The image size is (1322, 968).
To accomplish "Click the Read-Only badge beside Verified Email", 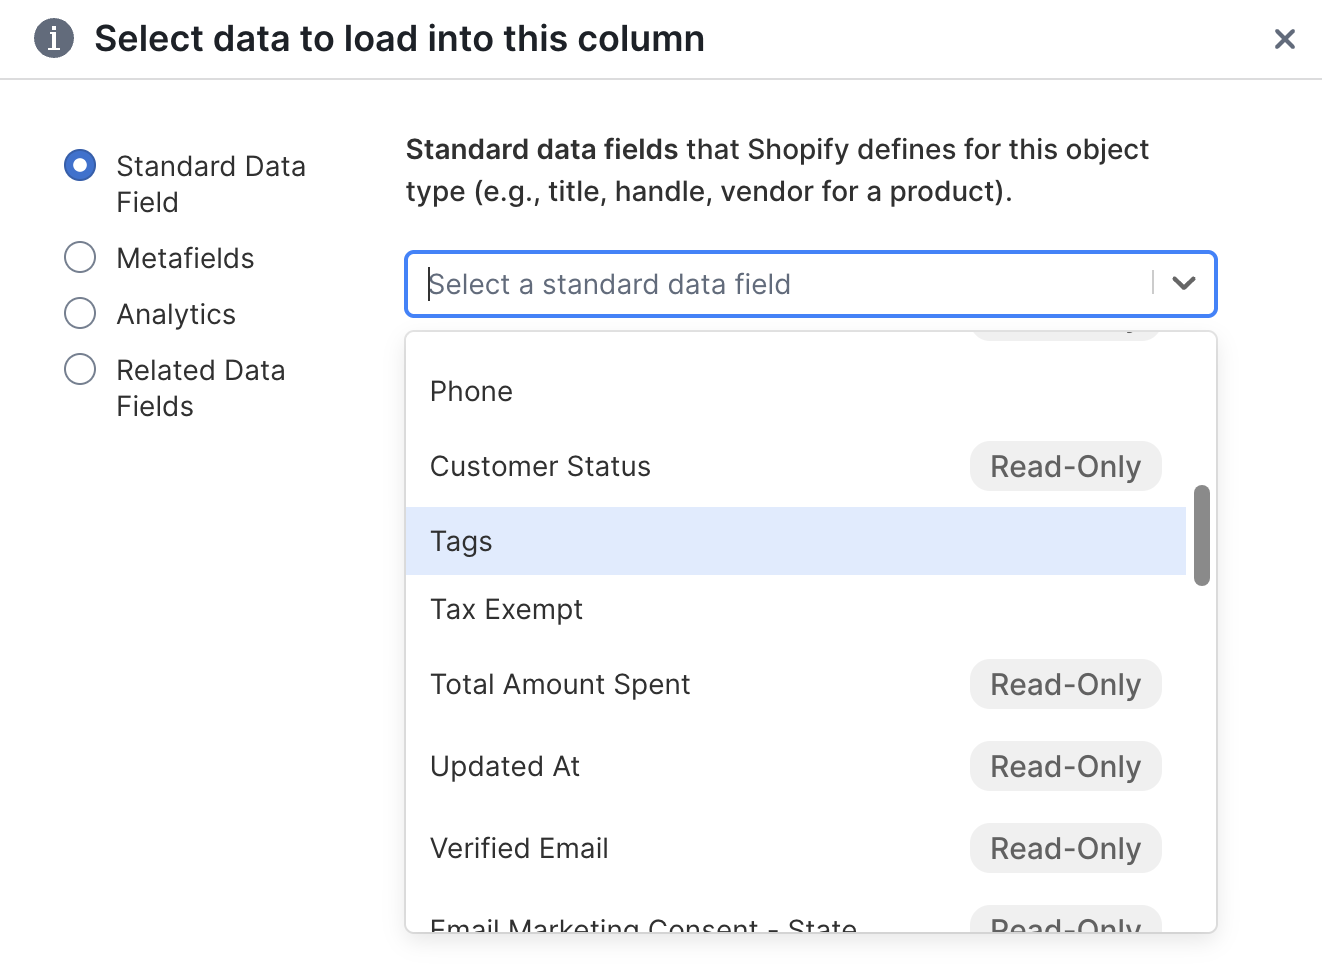I will pyautogui.click(x=1065, y=847).
